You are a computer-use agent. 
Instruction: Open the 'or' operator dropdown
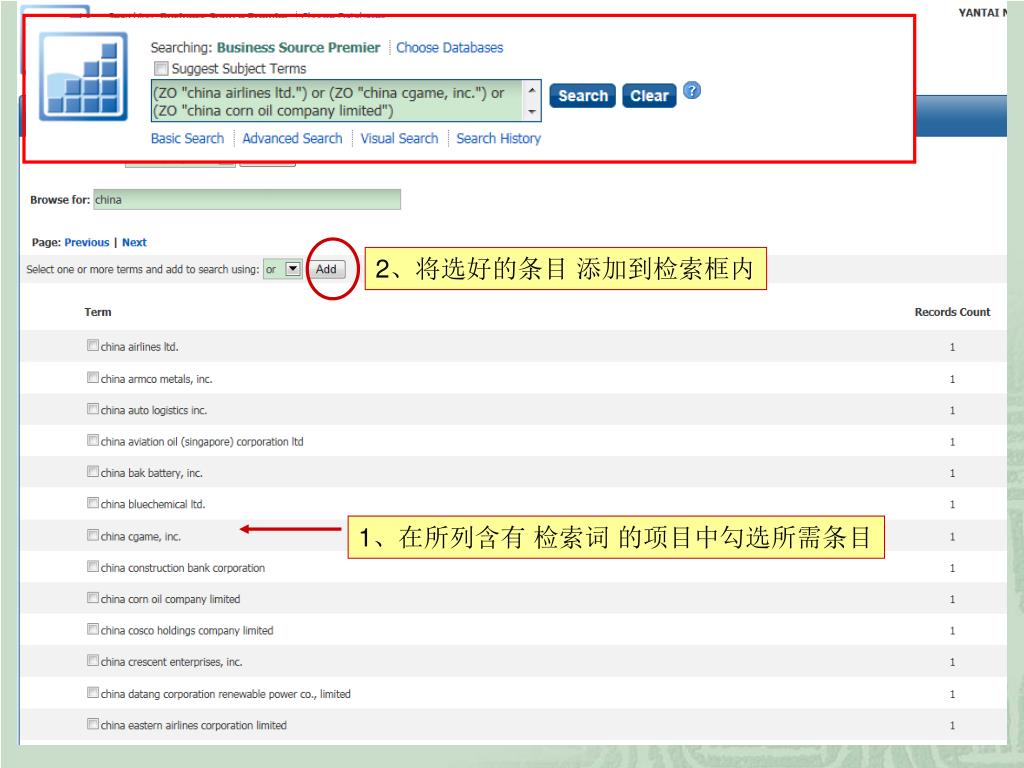click(282, 269)
